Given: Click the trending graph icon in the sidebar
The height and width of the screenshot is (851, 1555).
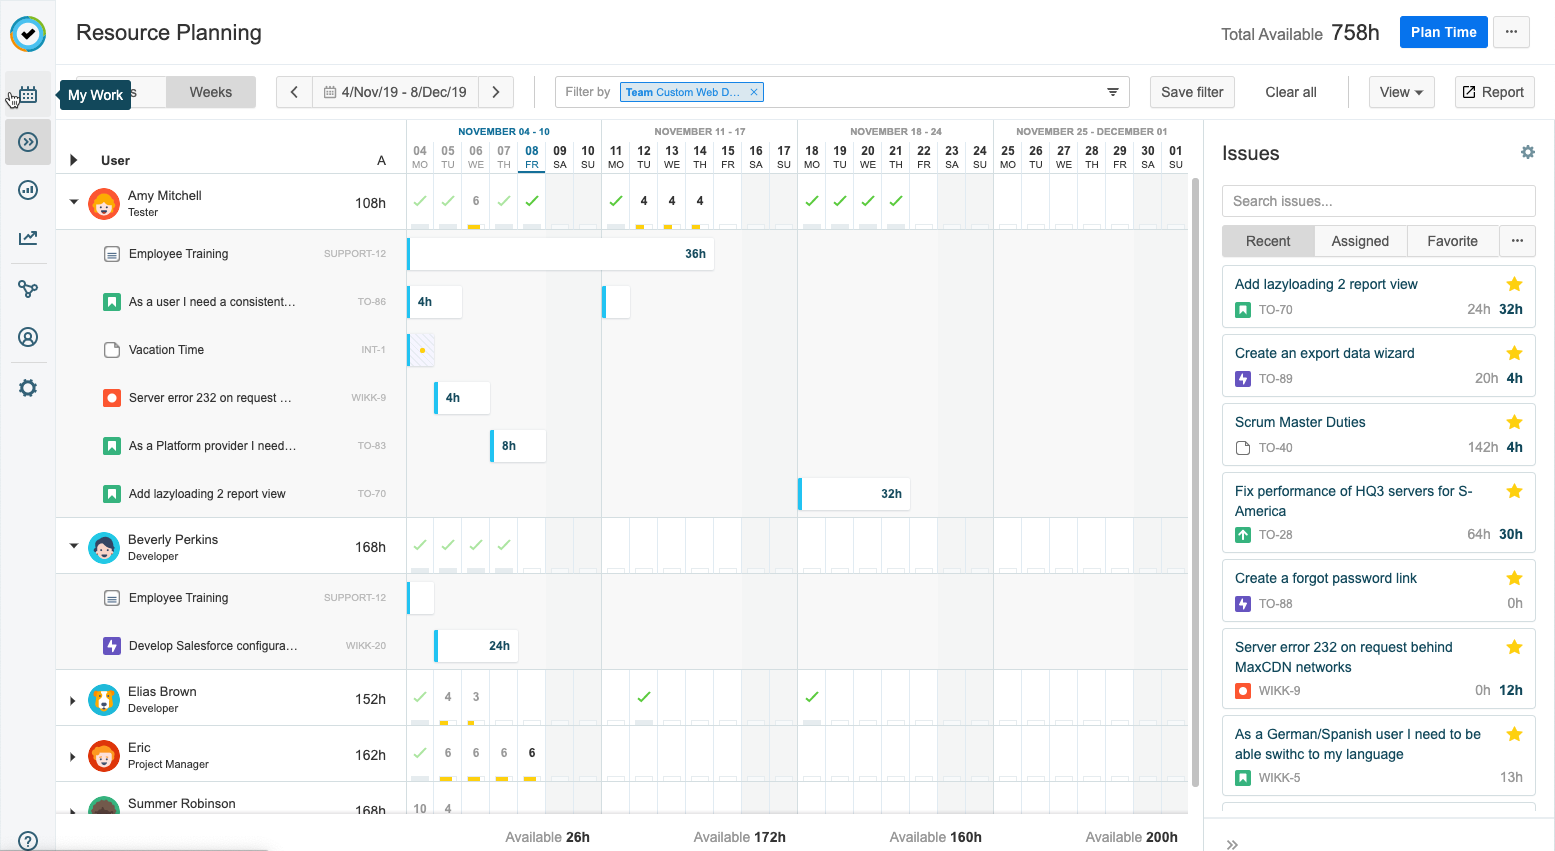Looking at the screenshot, I should (x=27, y=238).
